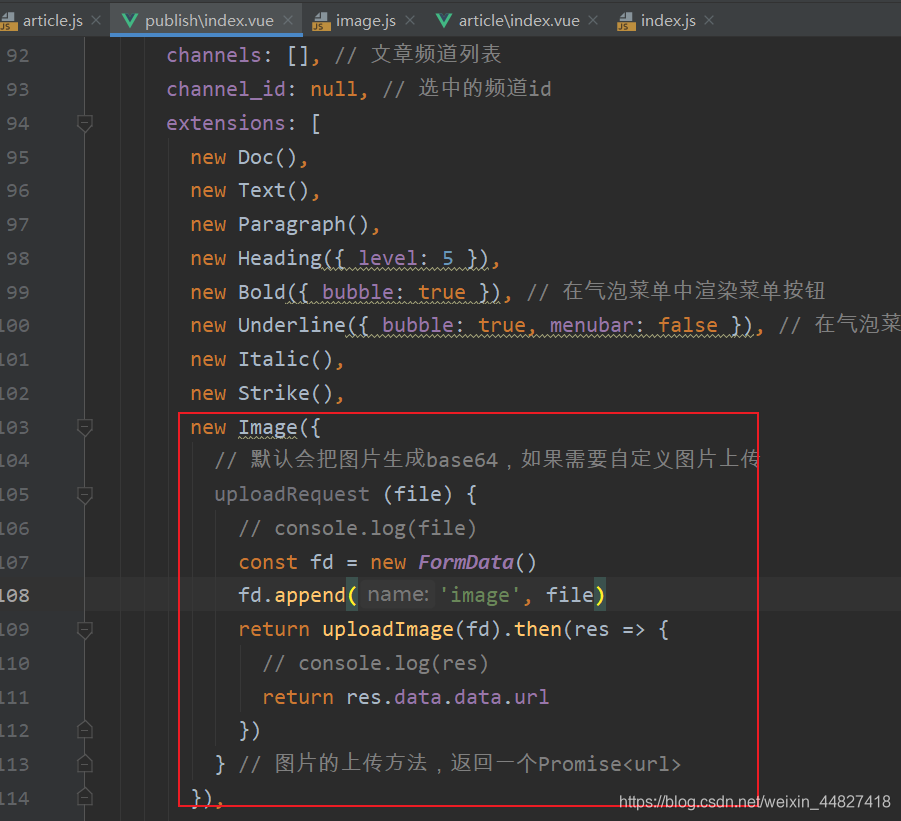Click Bold on line 99

tap(261, 292)
